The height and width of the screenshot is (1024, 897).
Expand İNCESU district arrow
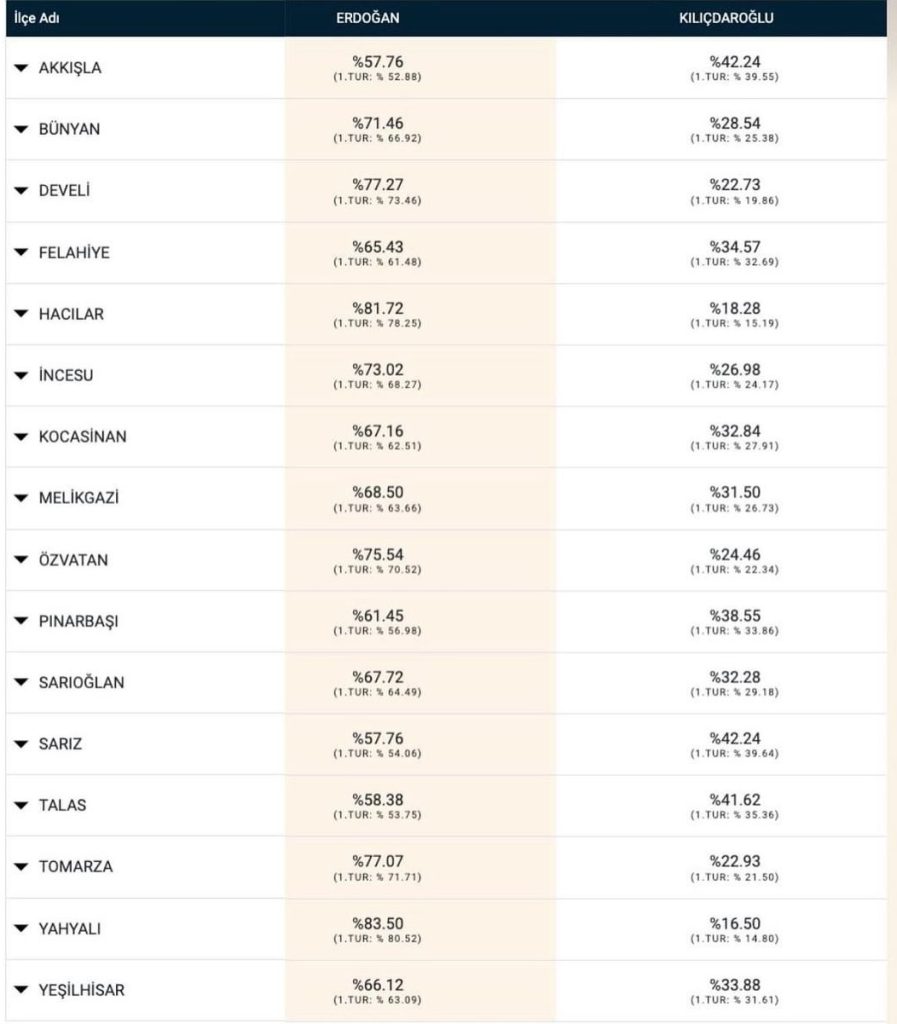pos(21,376)
